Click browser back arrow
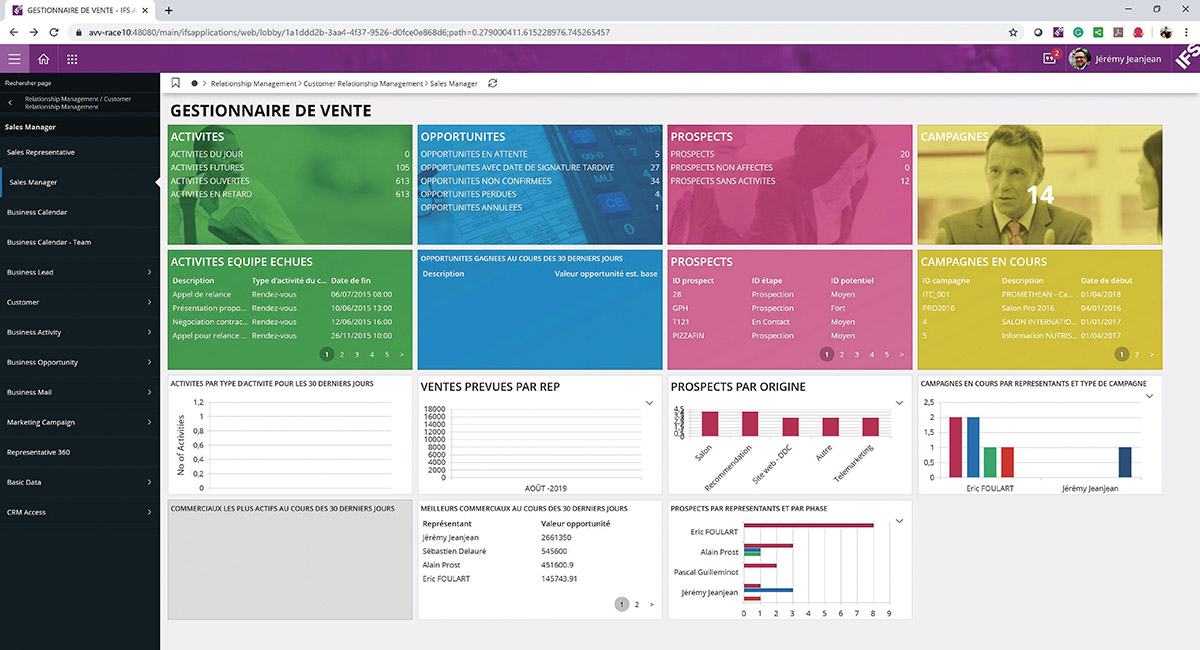Screen dimensions: 1200x650 (13, 32)
